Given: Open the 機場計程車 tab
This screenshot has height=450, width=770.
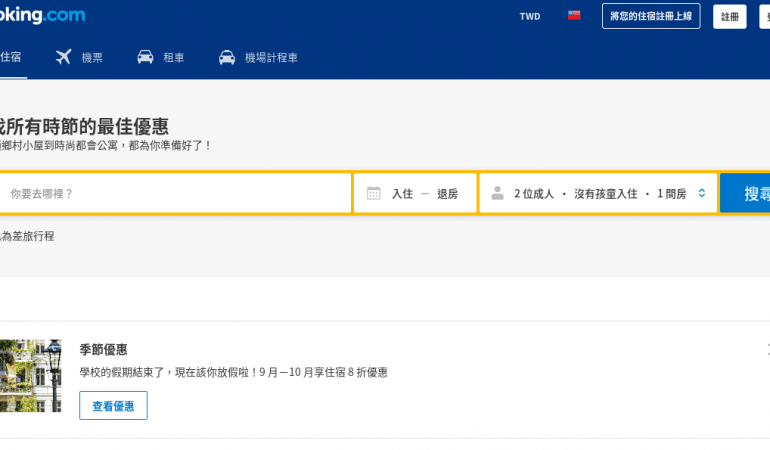Looking at the screenshot, I should pyautogui.click(x=271, y=58).
